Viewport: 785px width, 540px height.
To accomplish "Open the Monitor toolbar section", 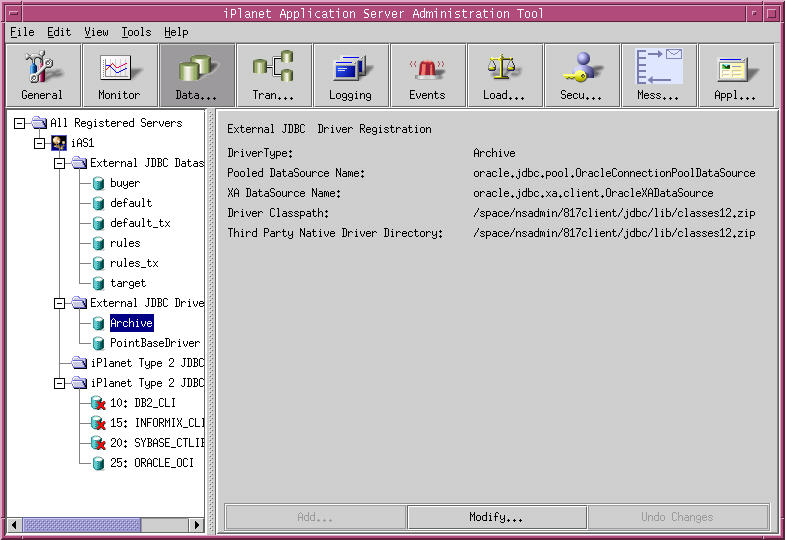I will point(120,75).
